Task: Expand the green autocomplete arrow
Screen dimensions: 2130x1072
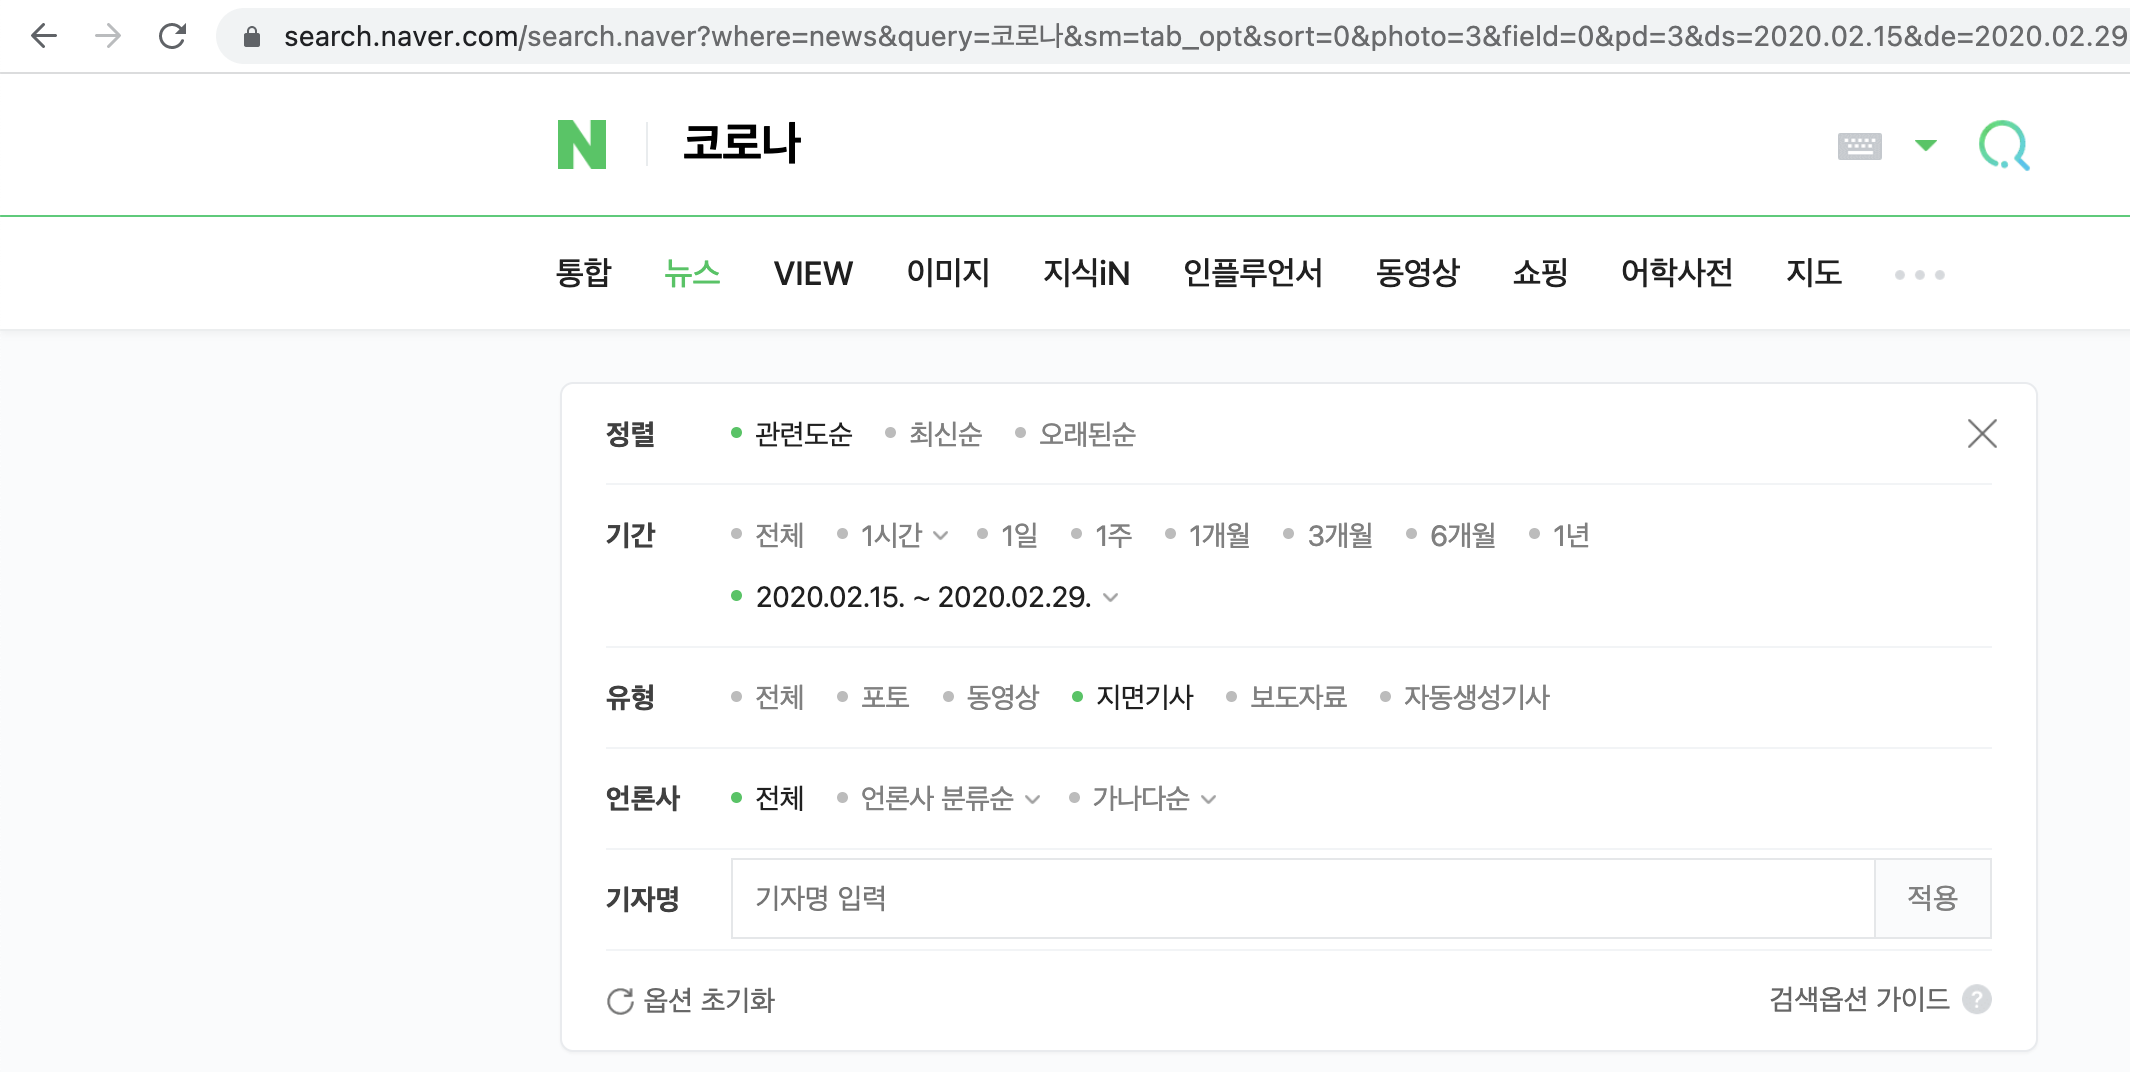Action: [1926, 146]
